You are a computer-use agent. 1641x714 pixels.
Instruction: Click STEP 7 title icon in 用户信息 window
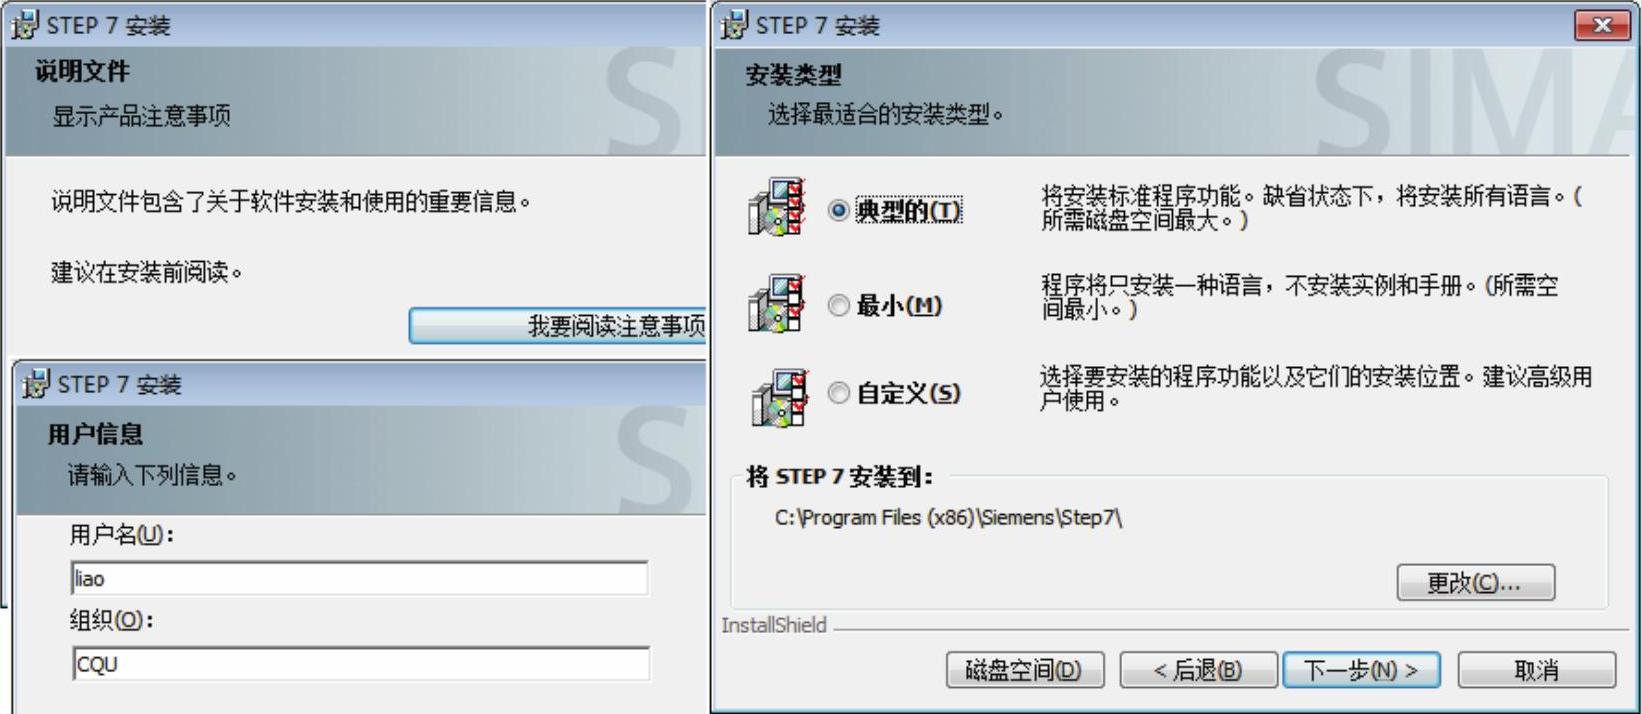click(35, 384)
